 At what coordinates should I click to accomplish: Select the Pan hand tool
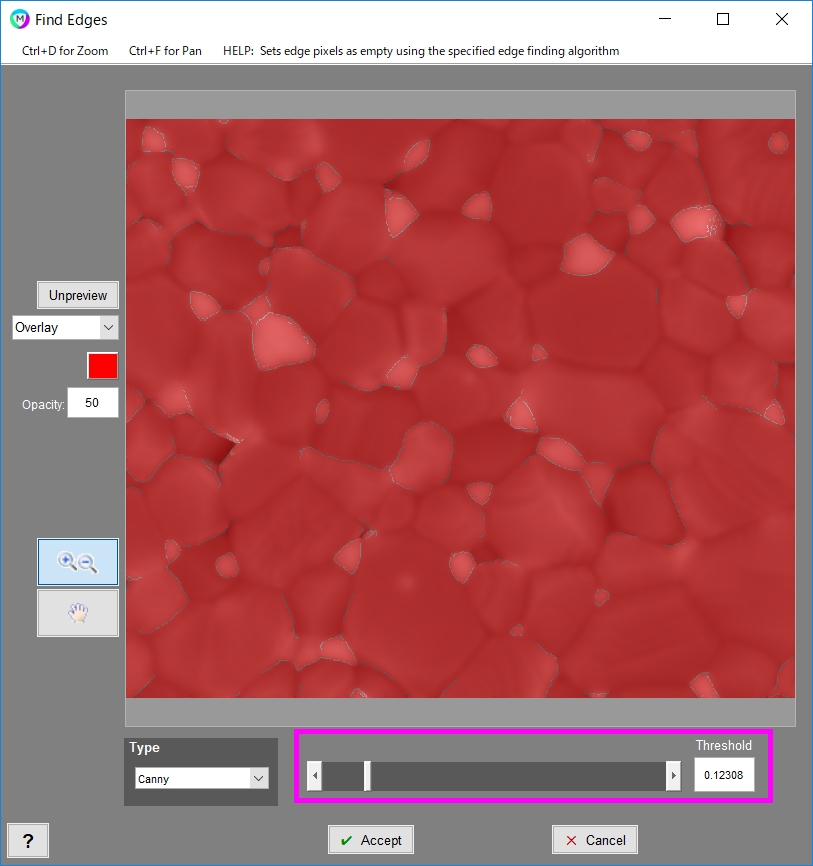(78, 613)
